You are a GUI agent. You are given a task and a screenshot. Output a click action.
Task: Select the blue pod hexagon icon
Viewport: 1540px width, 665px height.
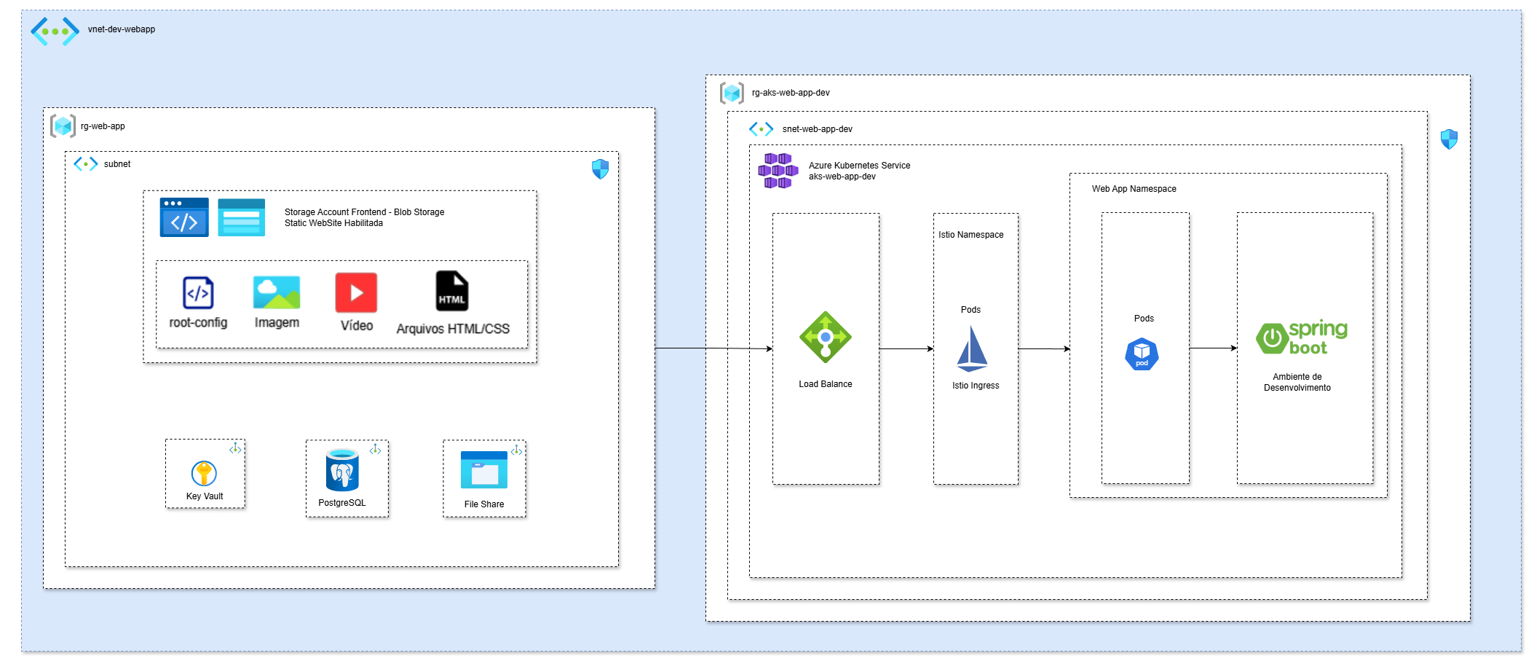point(1142,354)
